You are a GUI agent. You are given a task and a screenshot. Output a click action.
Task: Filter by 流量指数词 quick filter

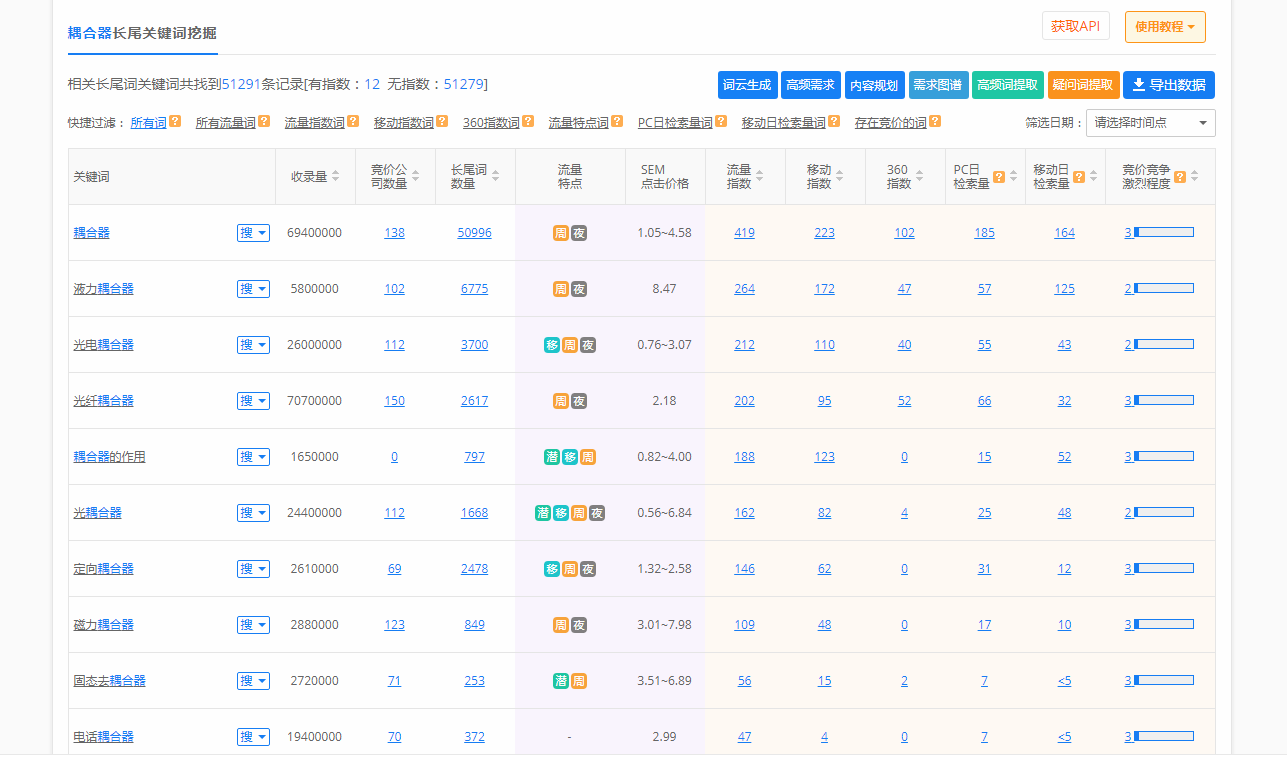tap(315, 123)
